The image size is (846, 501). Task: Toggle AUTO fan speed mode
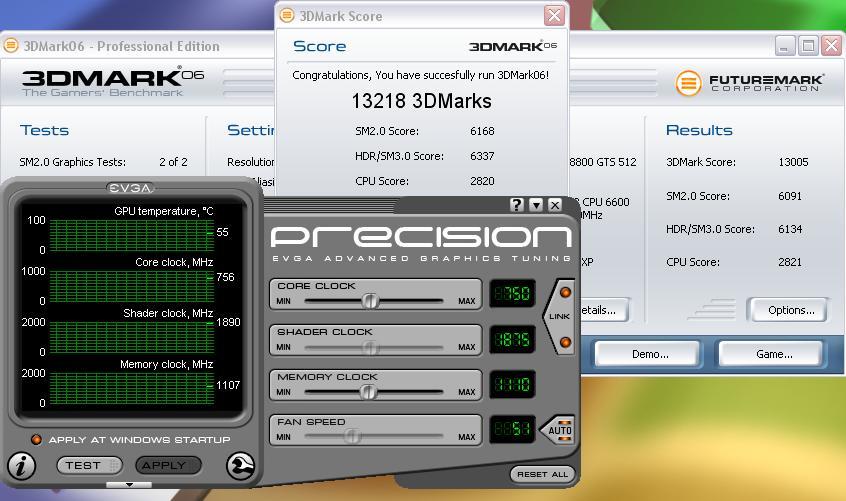(x=558, y=430)
